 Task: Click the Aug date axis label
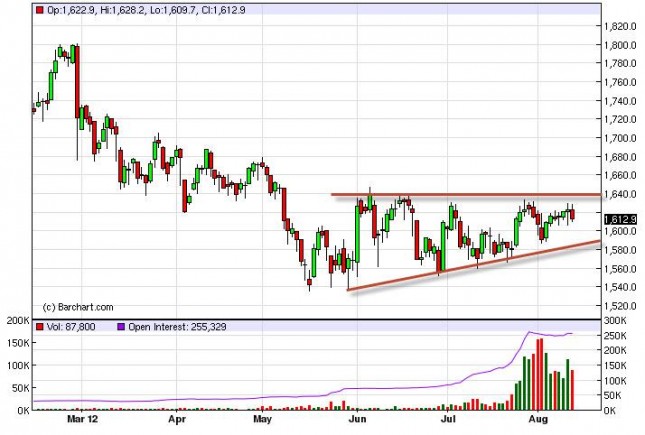[538, 419]
